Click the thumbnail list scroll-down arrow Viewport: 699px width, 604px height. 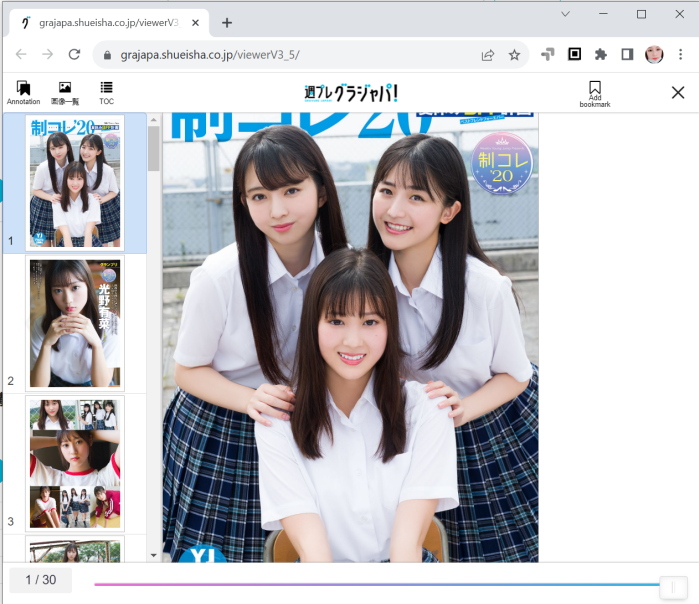153,555
